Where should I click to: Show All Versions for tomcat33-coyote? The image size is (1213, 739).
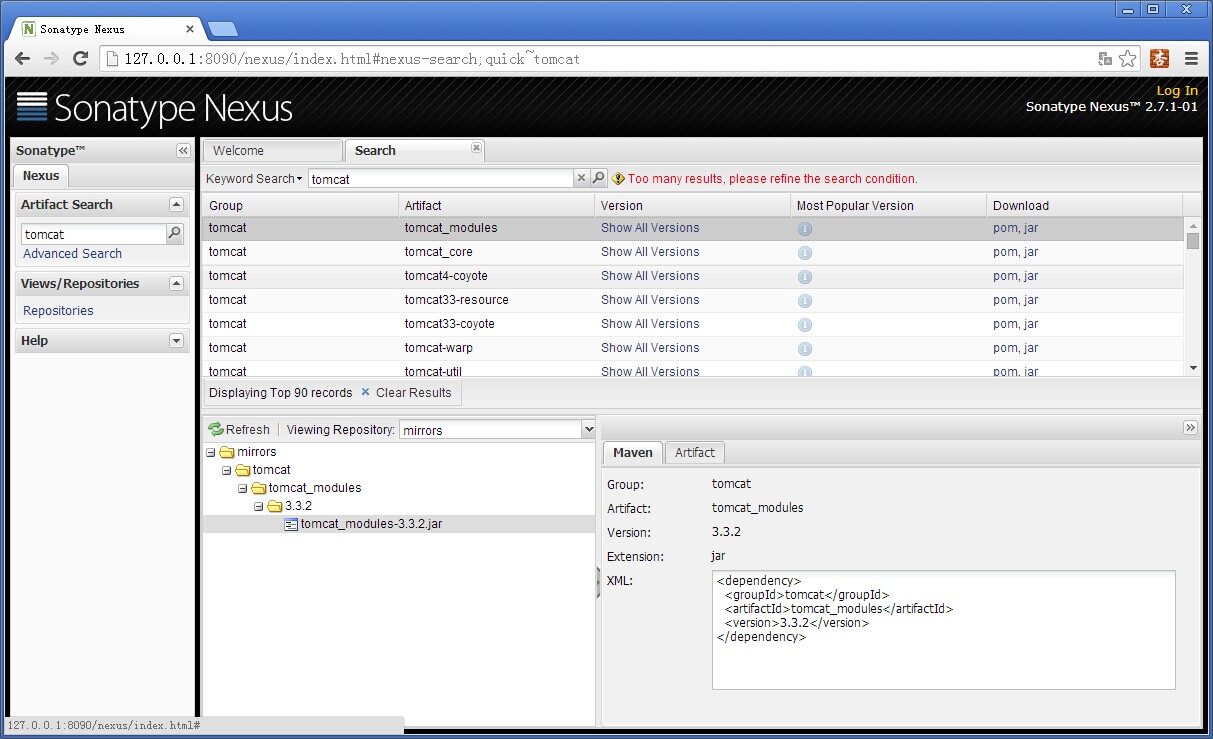pyautogui.click(x=650, y=324)
